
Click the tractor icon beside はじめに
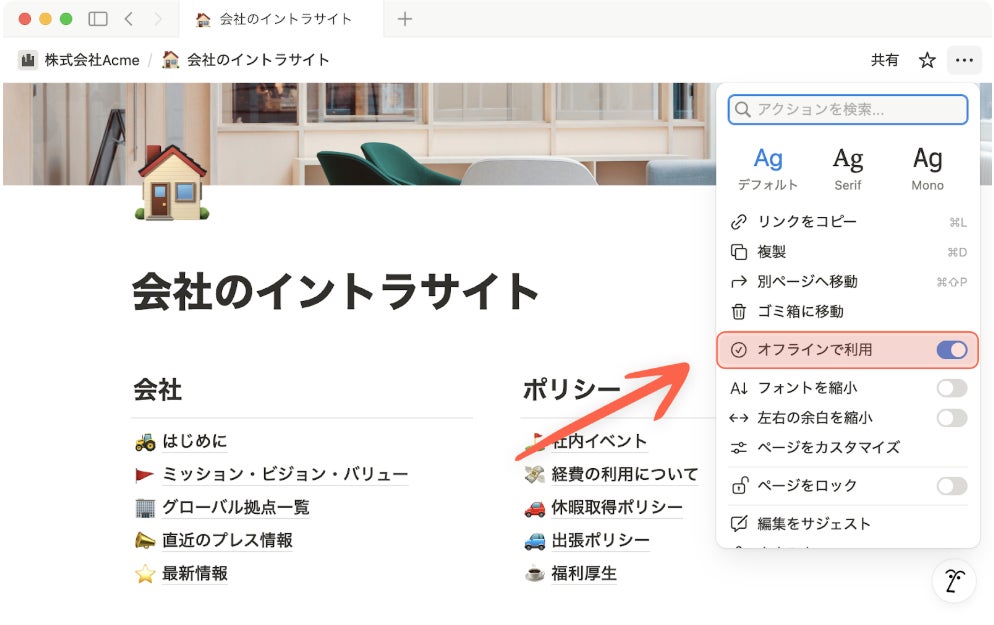(145, 442)
